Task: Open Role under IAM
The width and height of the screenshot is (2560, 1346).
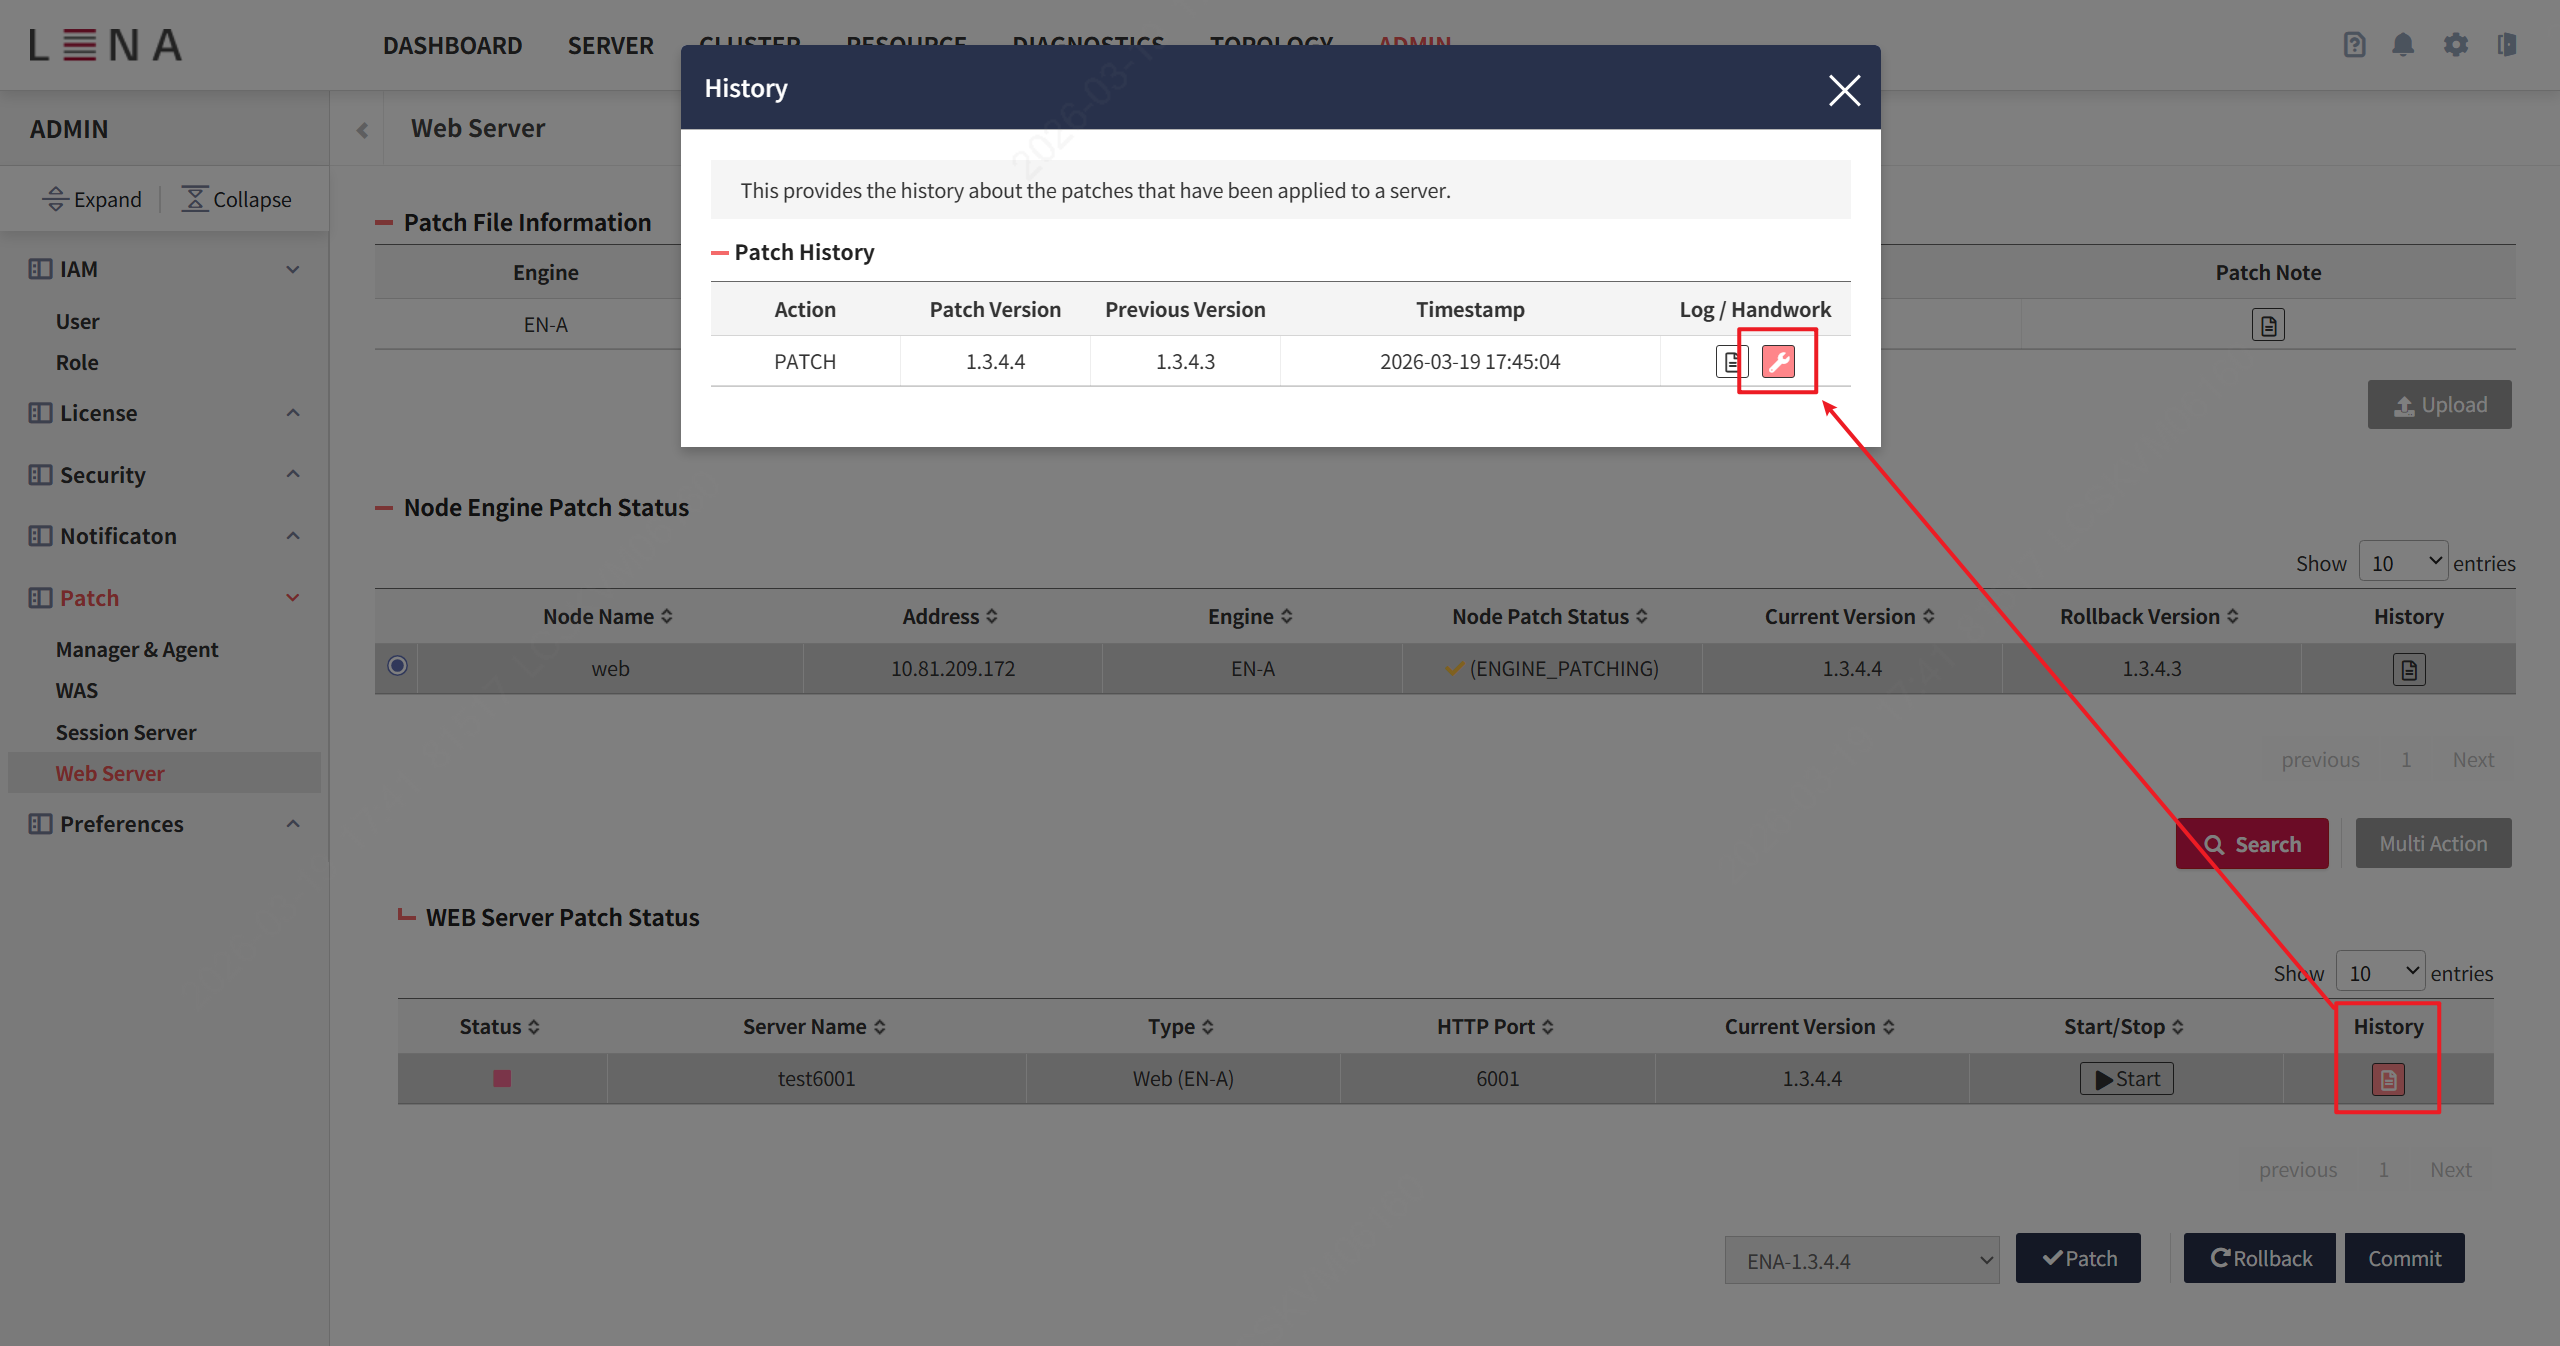Action: [x=77, y=363]
